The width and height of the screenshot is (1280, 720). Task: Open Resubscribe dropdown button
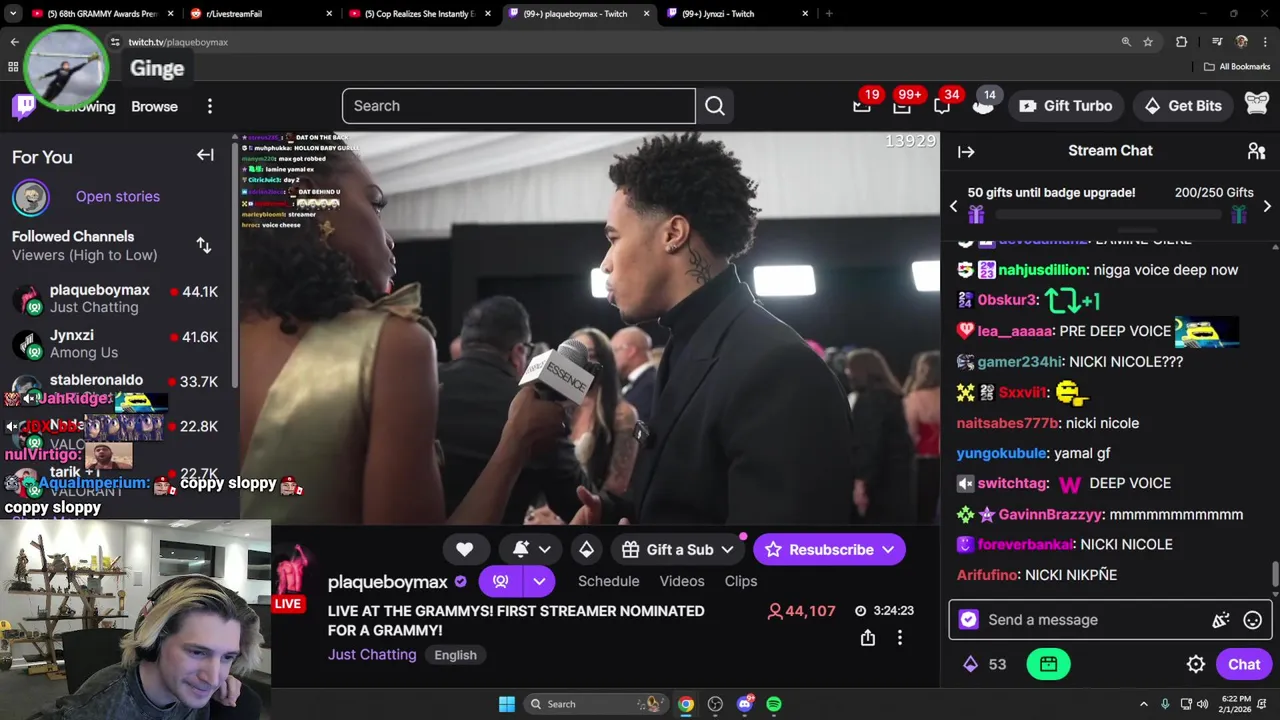[x=829, y=549]
